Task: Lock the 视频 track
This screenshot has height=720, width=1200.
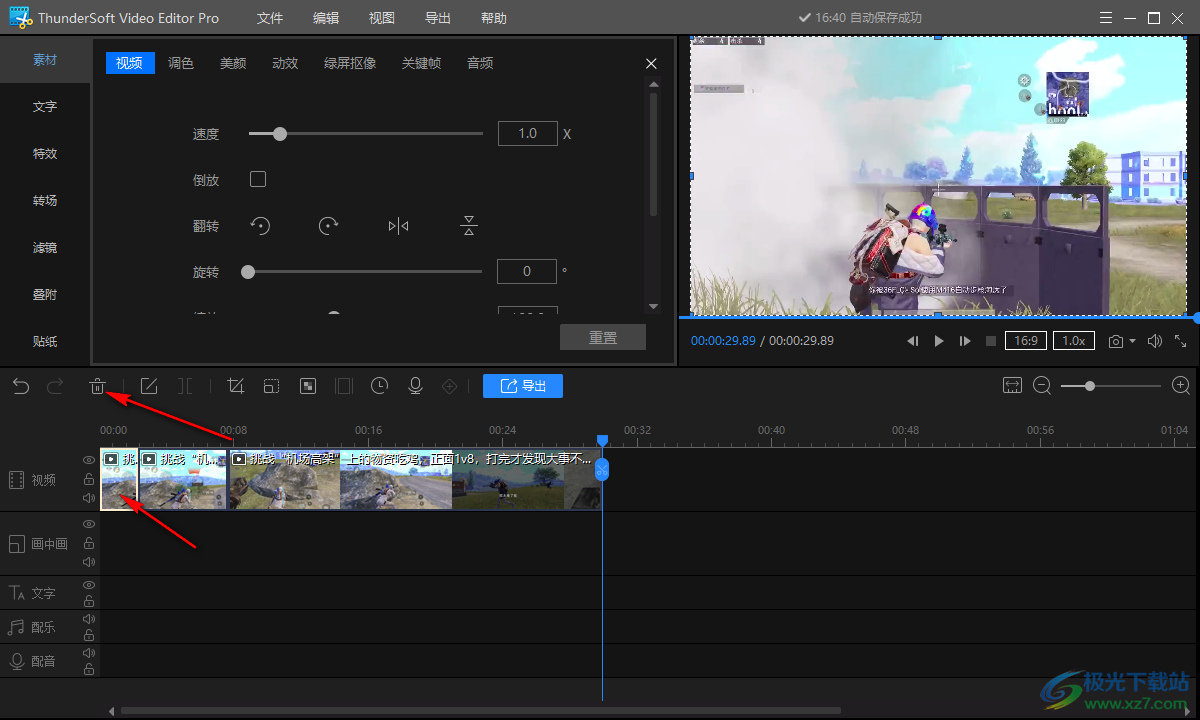Action: point(89,480)
